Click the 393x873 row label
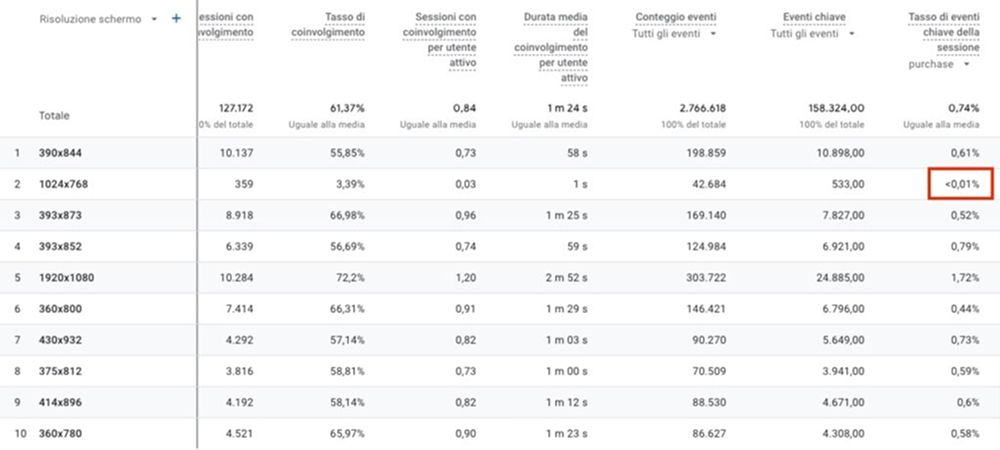This screenshot has width=1000, height=450. 62,215
